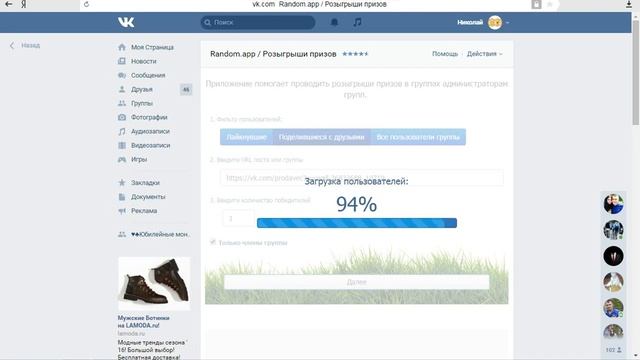This screenshot has height=360, width=640.
Task: Click the Далее button
Action: coord(356,282)
